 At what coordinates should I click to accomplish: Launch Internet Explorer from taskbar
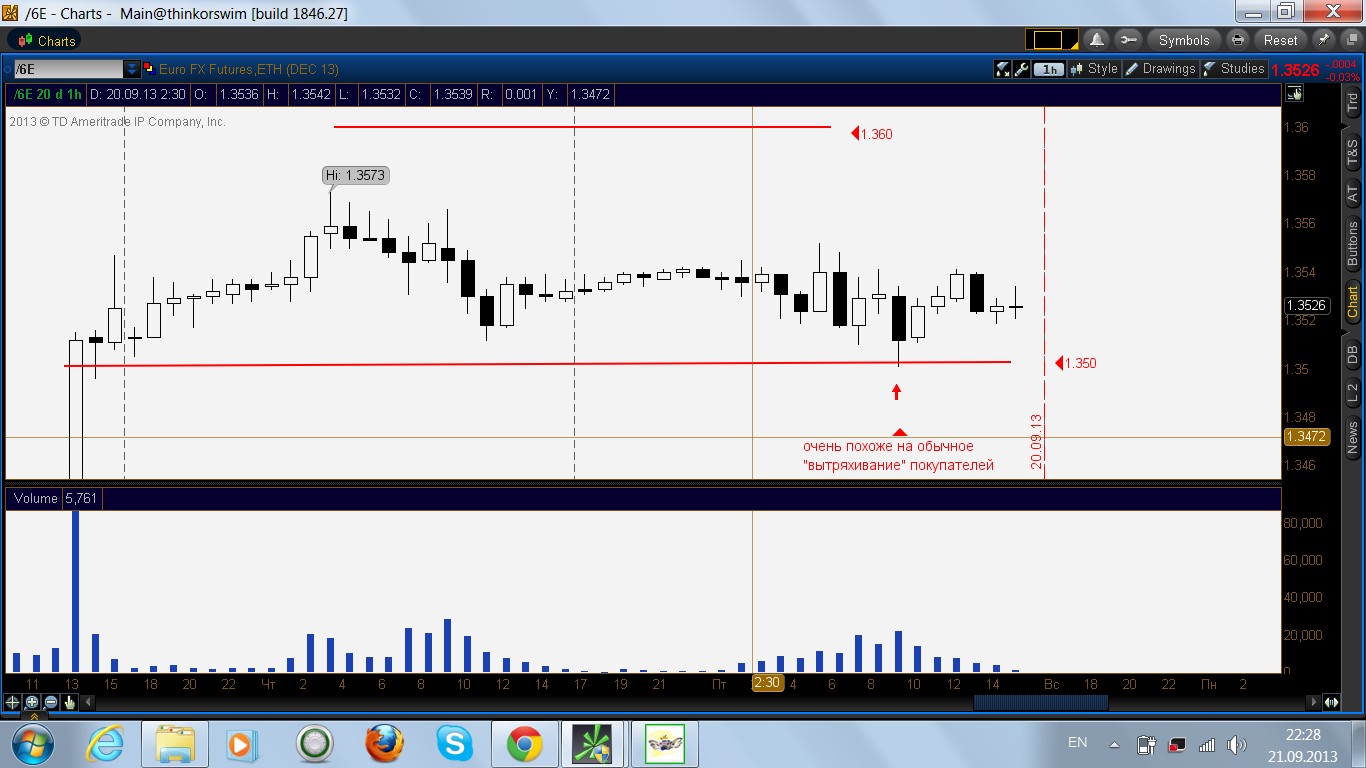click(x=105, y=744)
